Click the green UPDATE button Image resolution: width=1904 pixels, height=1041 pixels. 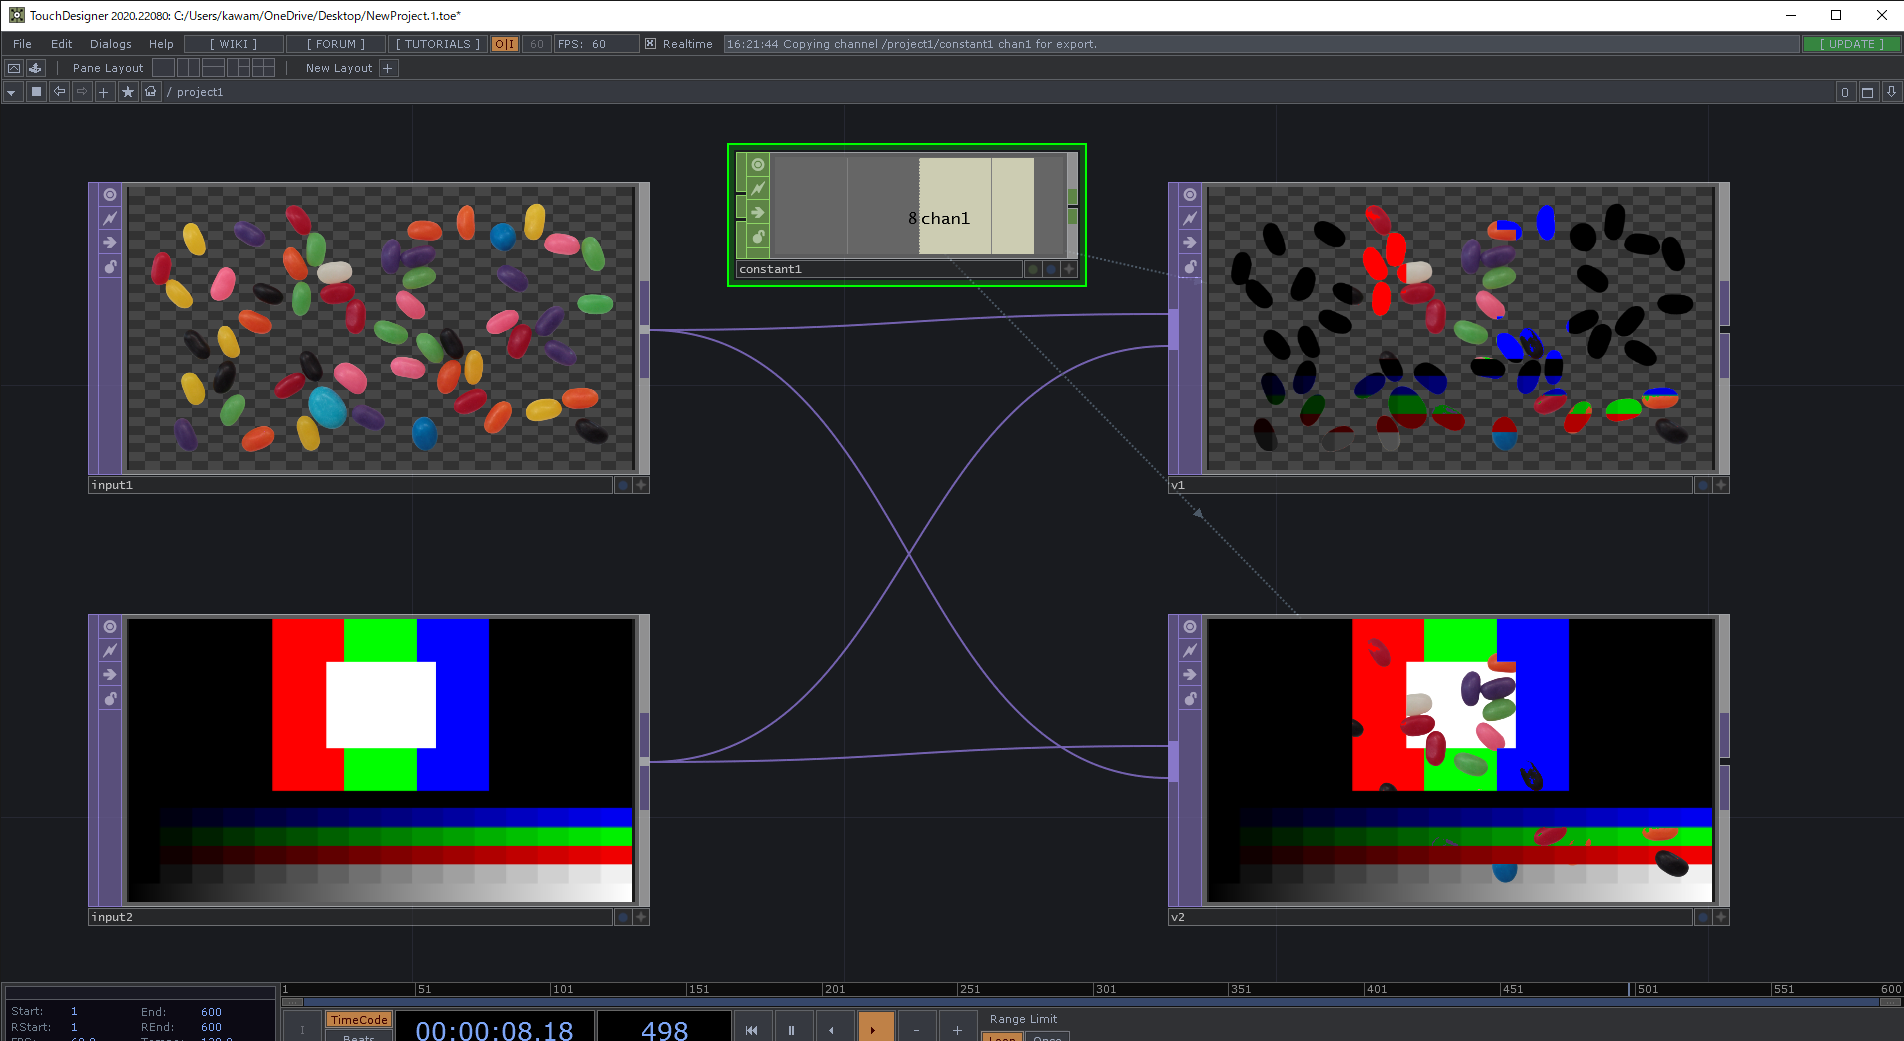pos(1851,44)
